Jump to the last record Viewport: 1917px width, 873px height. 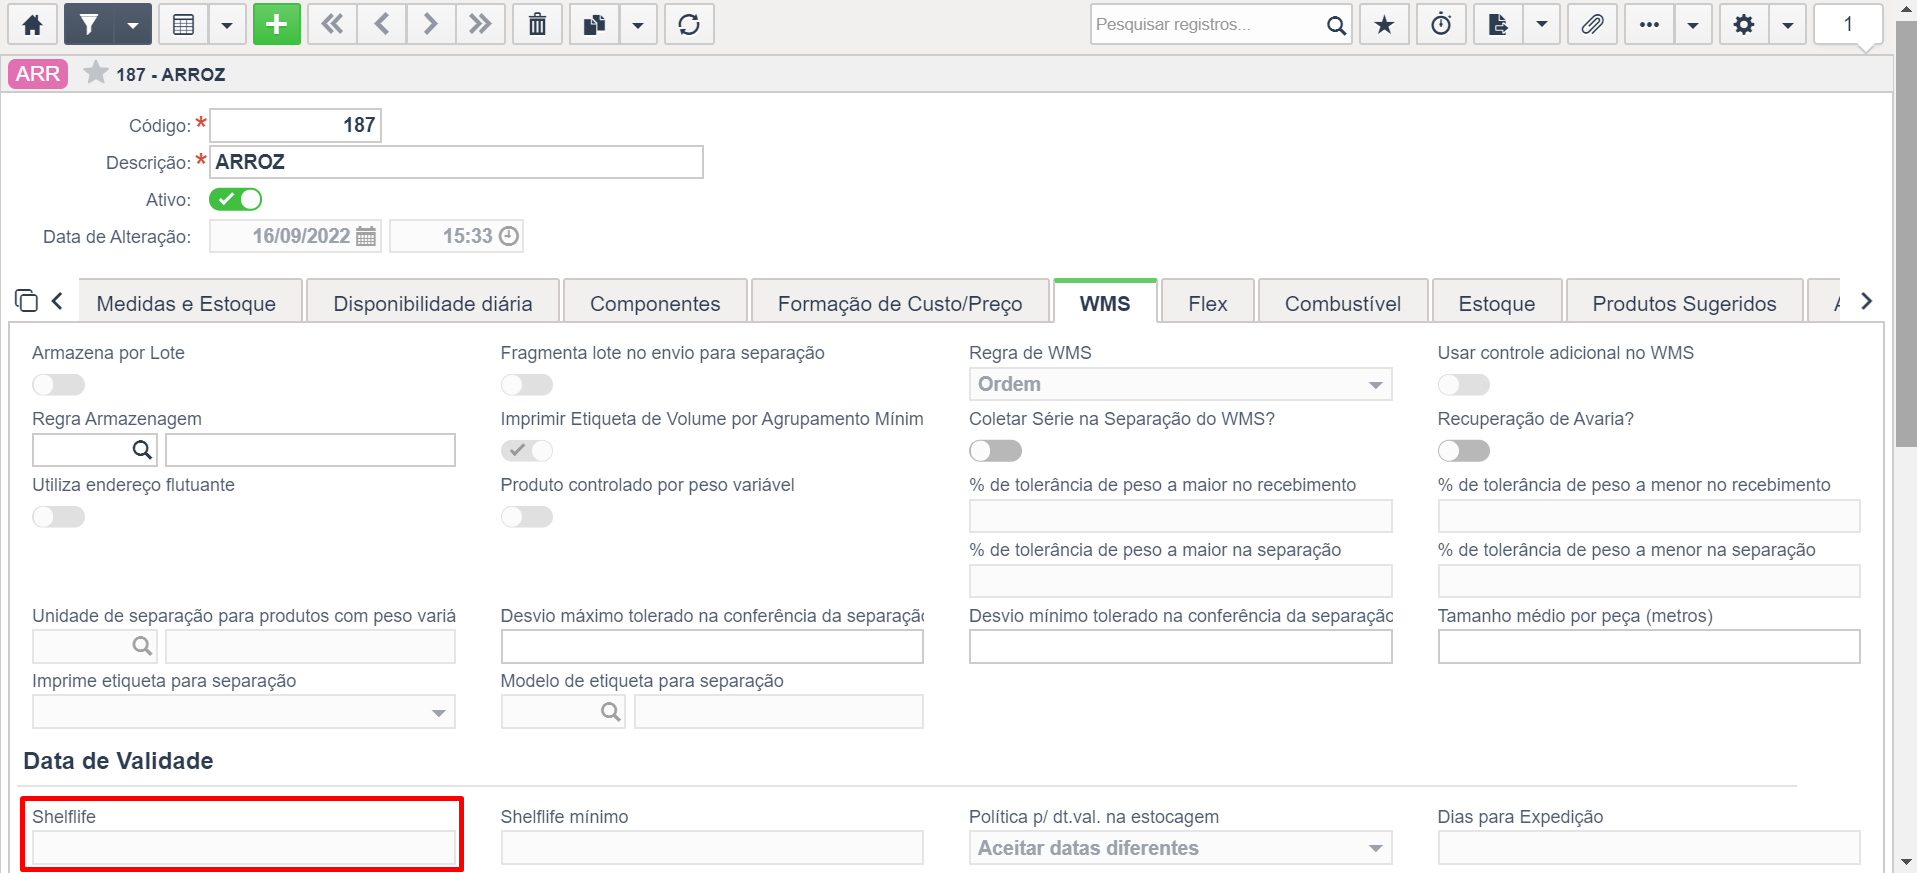coord(480,25)
